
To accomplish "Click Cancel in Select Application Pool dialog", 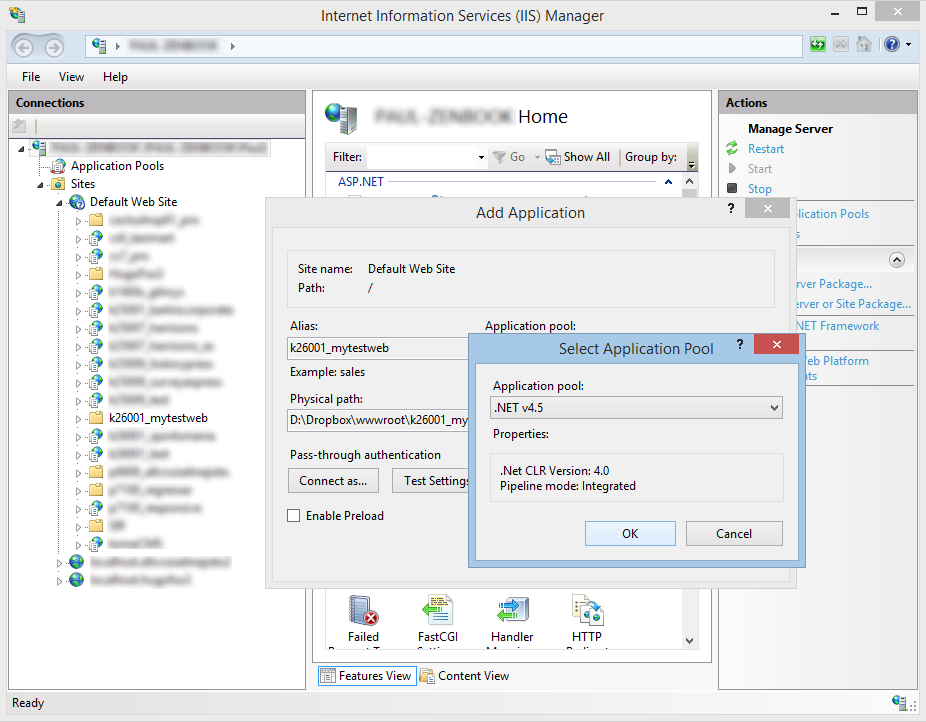I will [x=734, y=534].
